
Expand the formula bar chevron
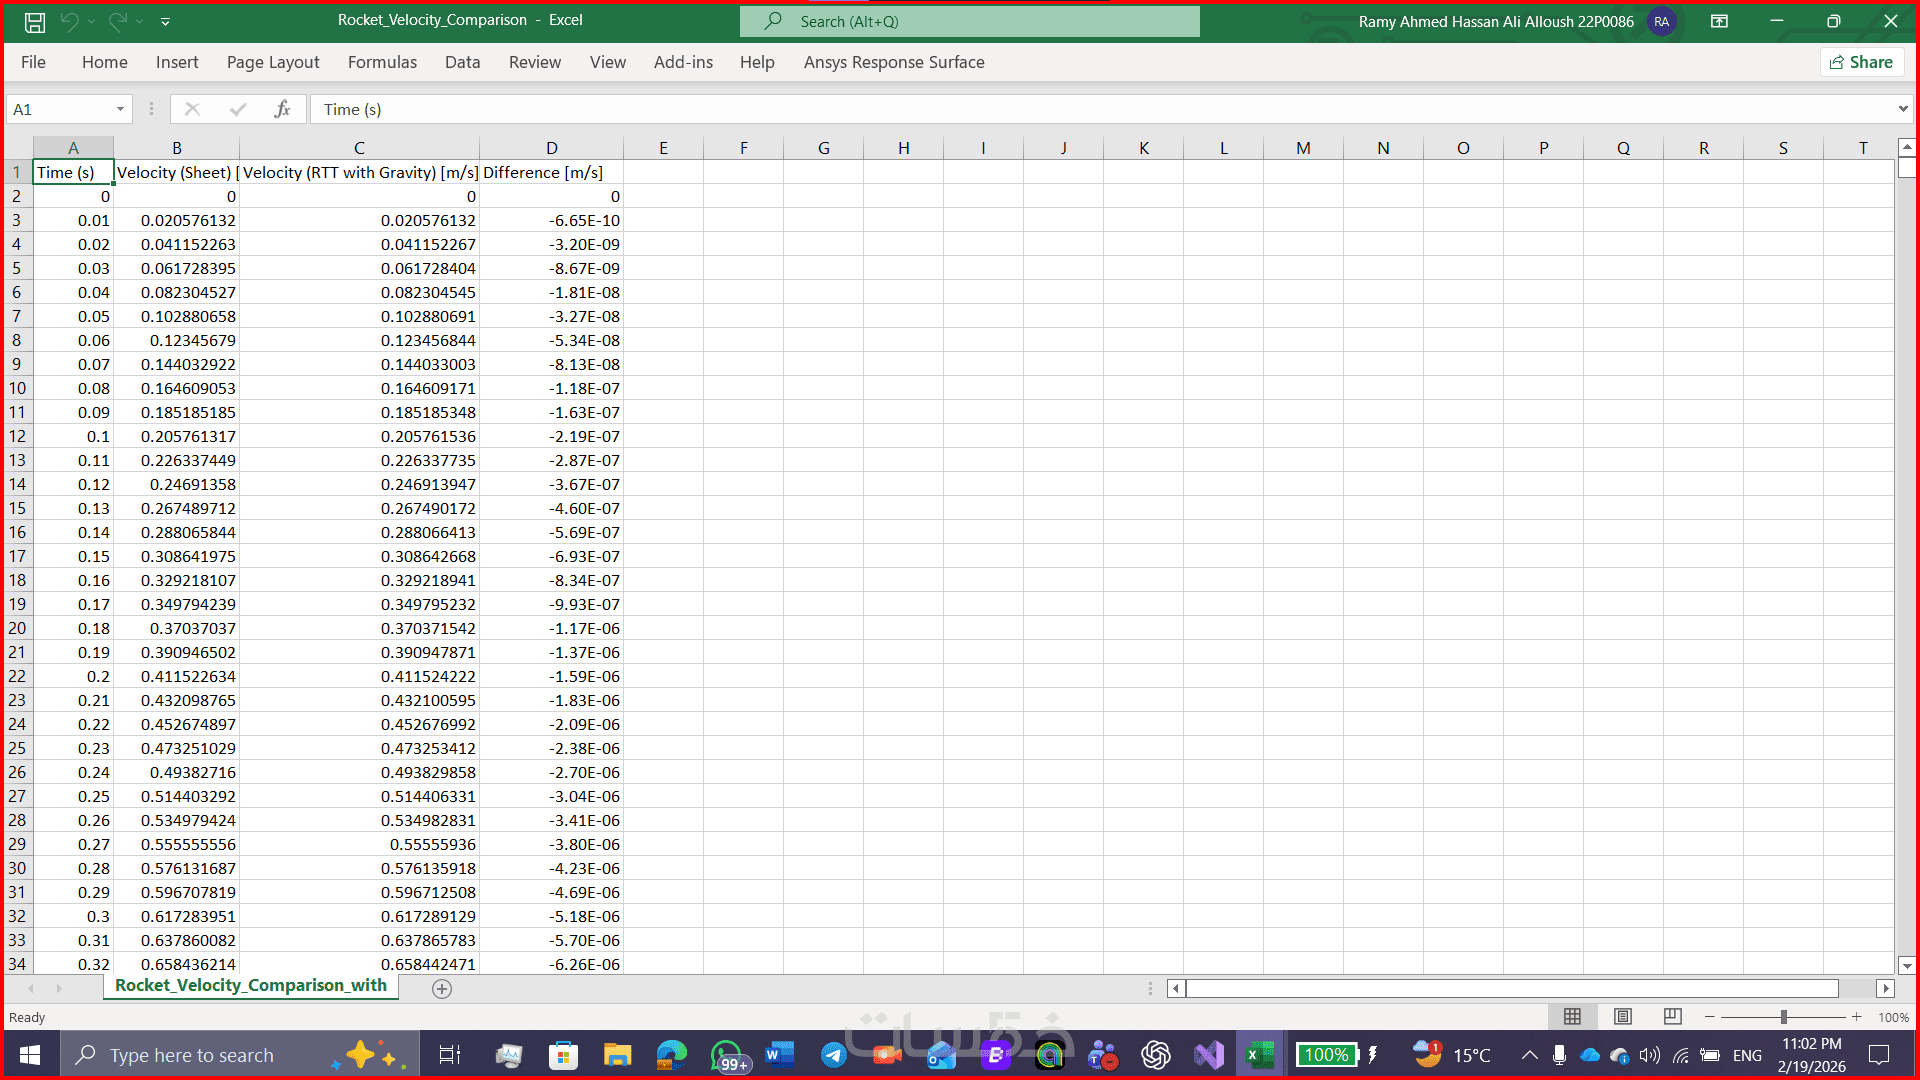click(1902, 109)
